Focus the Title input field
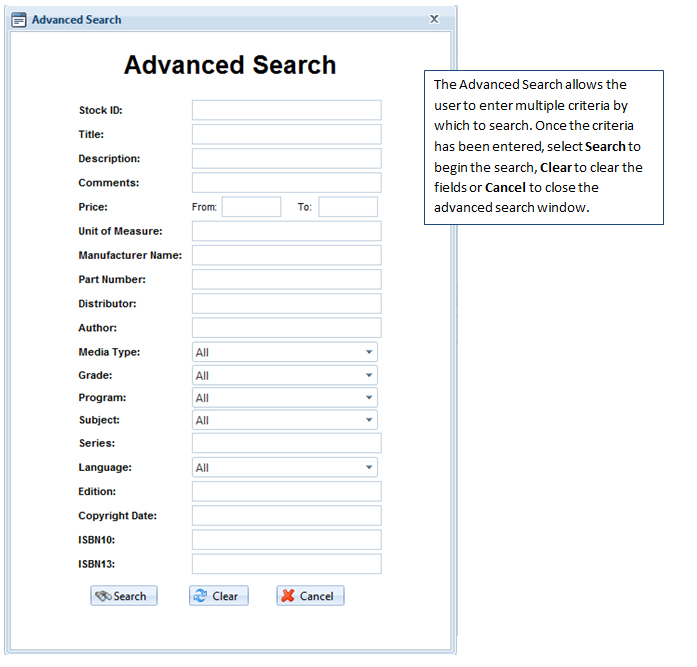Image resolution: width=697 pixels, height=667 pixels. click(x=286, y=134)
